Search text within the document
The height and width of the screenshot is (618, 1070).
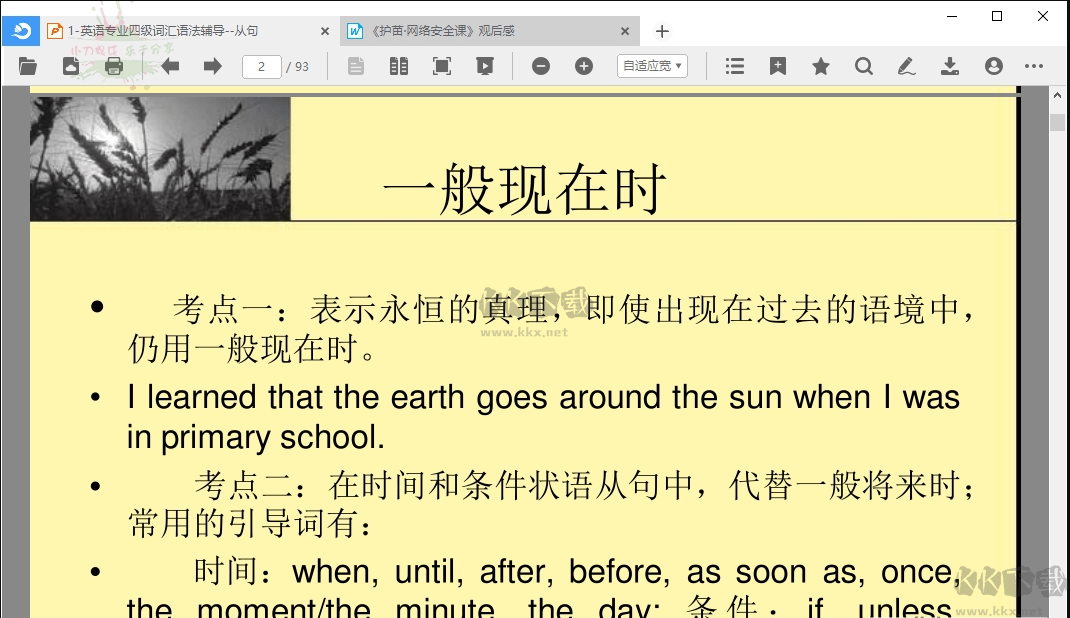(x=862, y=65)
